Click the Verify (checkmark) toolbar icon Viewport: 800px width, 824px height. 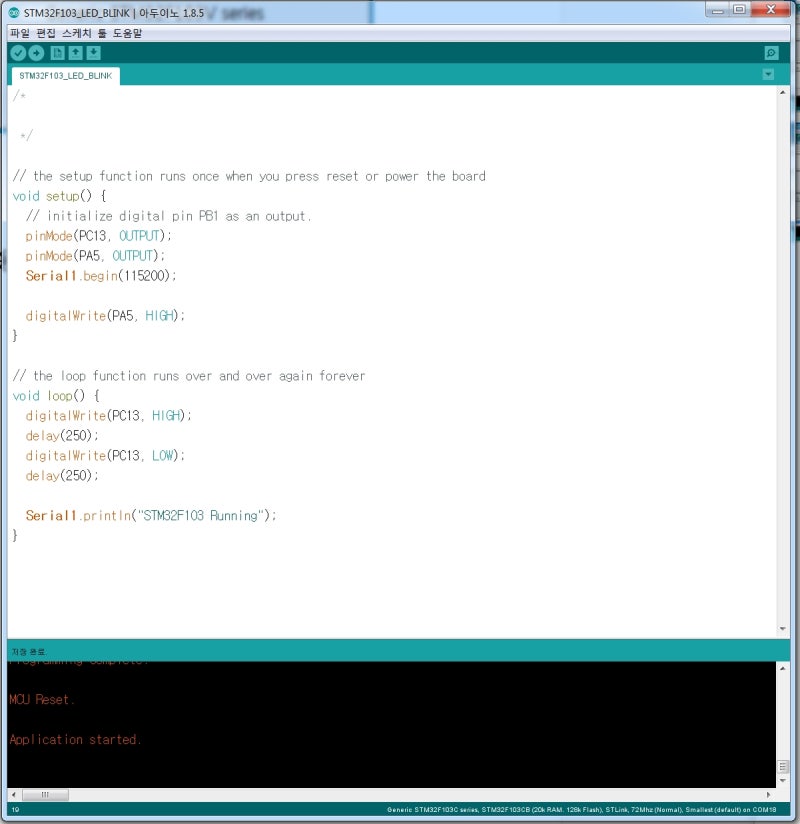17,52
